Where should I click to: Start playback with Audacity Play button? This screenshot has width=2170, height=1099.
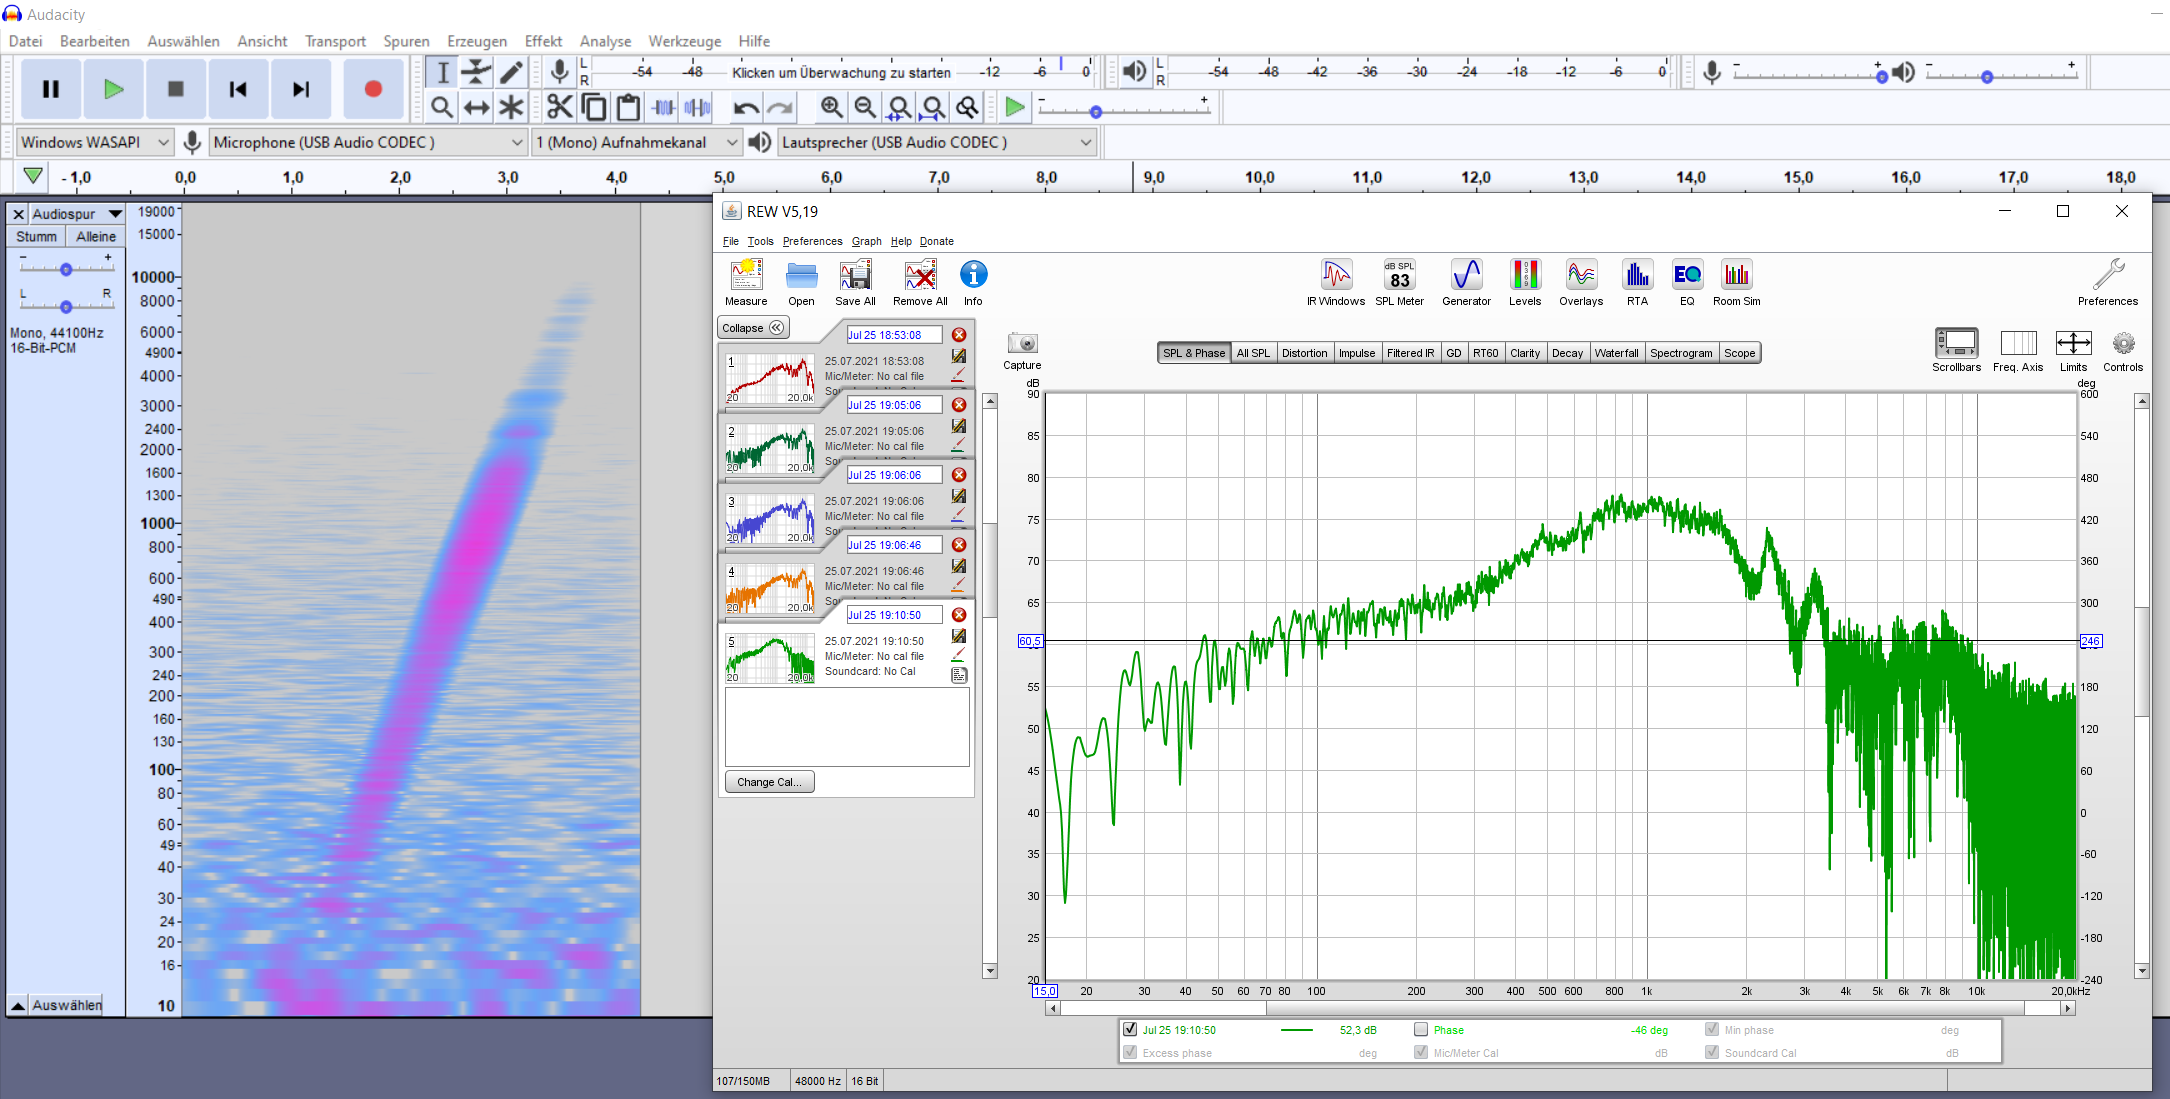(113, 89)
